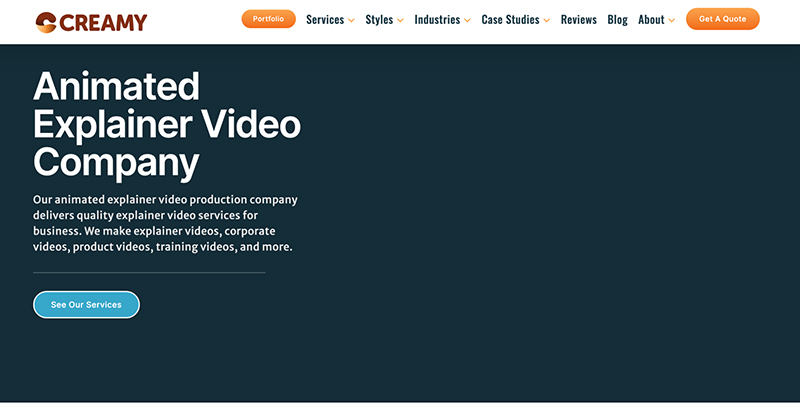Select the Services menu label

click(324, 20)
